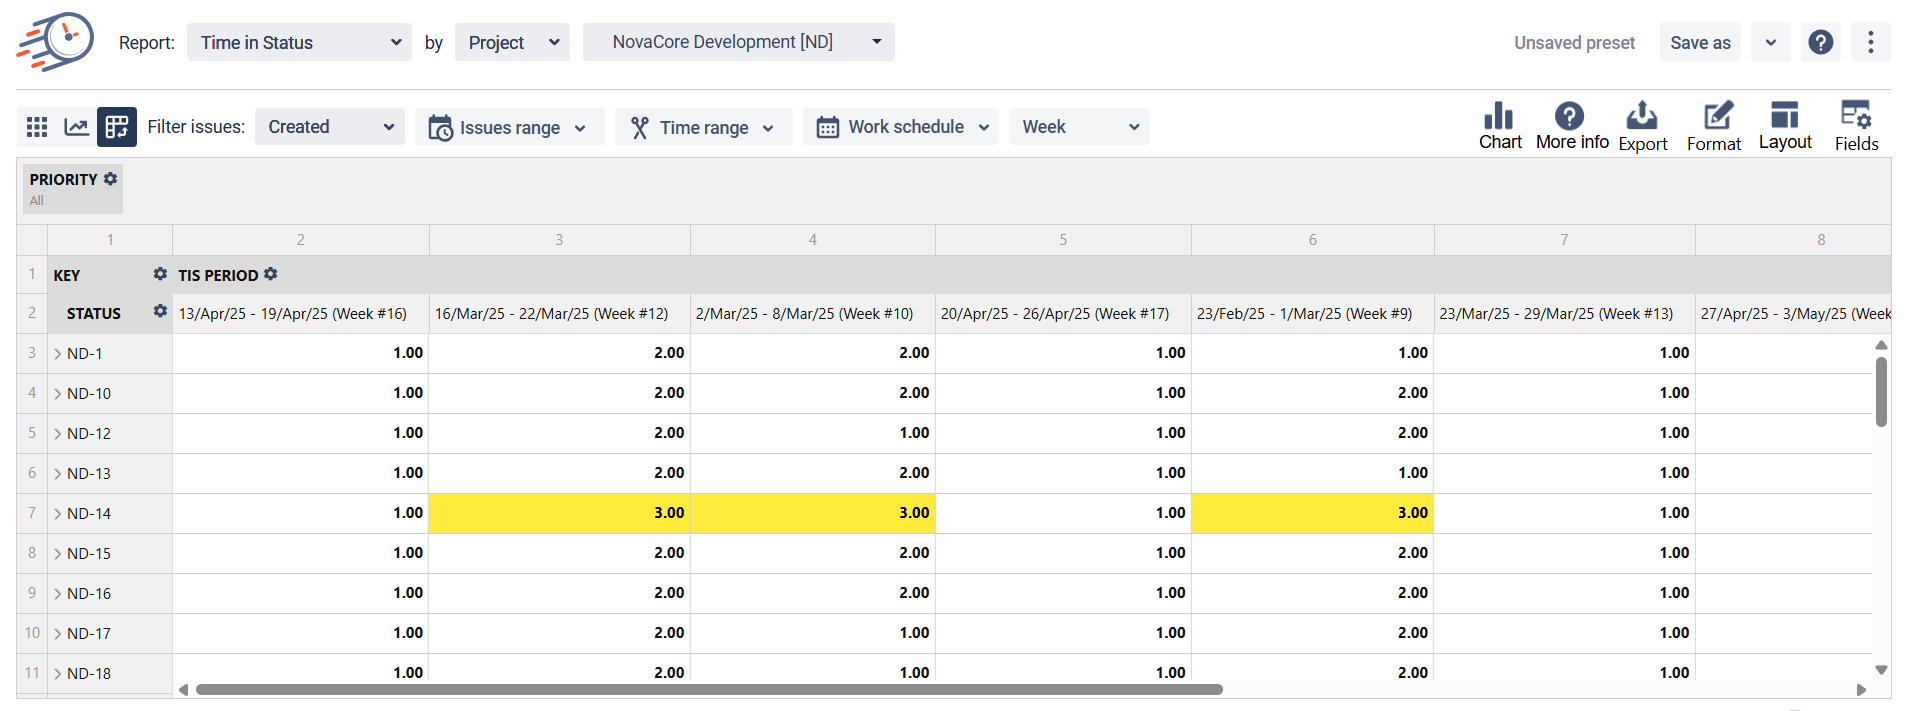
Task: Switch to the line chart view icon
Action: tap(76, 127)
